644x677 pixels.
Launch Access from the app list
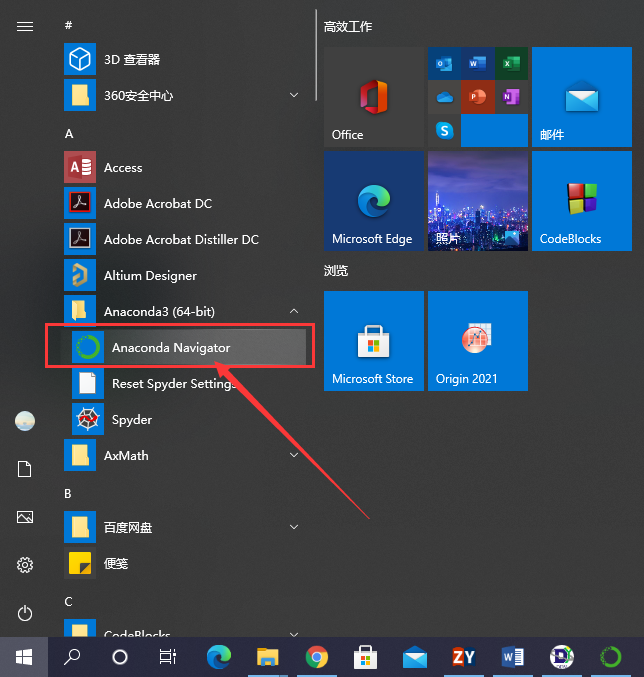click(x=185, y=168)
